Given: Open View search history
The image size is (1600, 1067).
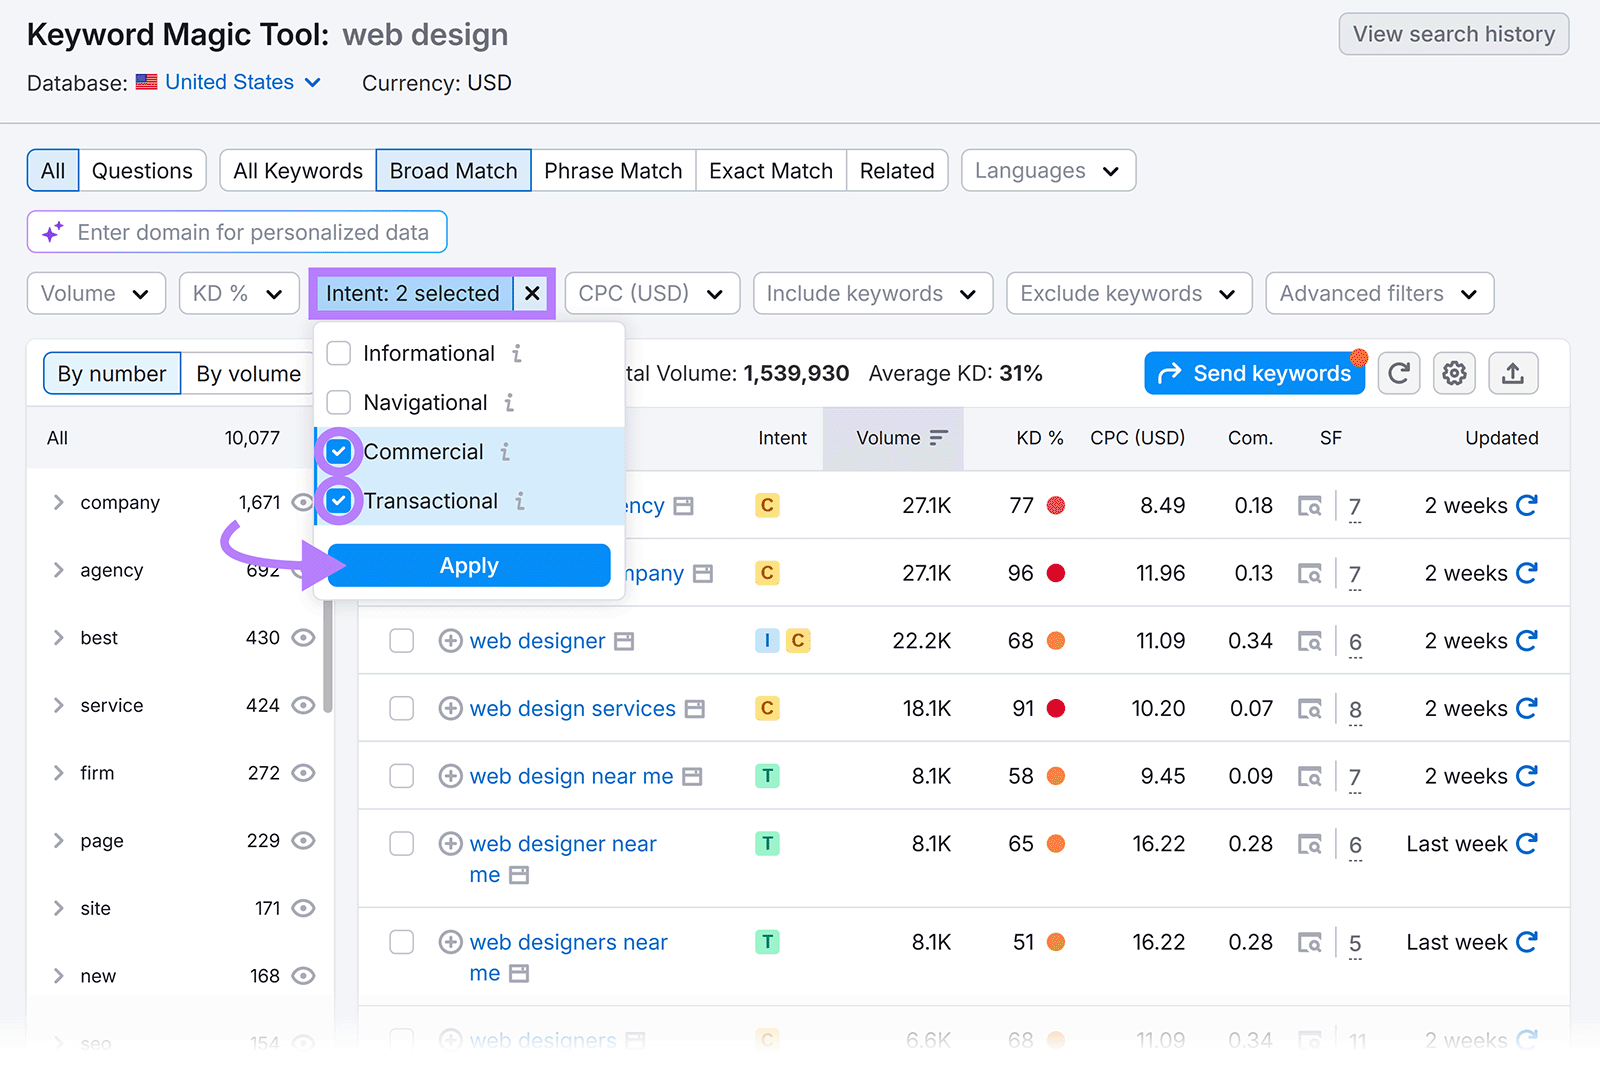Looking at the screenshot, I should (x=1454, y=34).
